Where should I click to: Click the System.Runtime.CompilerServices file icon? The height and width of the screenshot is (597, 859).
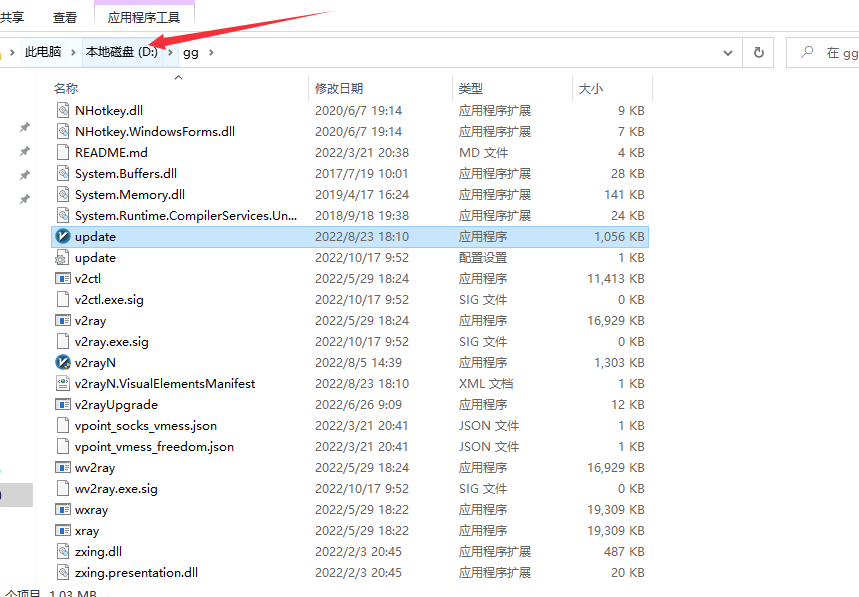[x=63, y=215]
